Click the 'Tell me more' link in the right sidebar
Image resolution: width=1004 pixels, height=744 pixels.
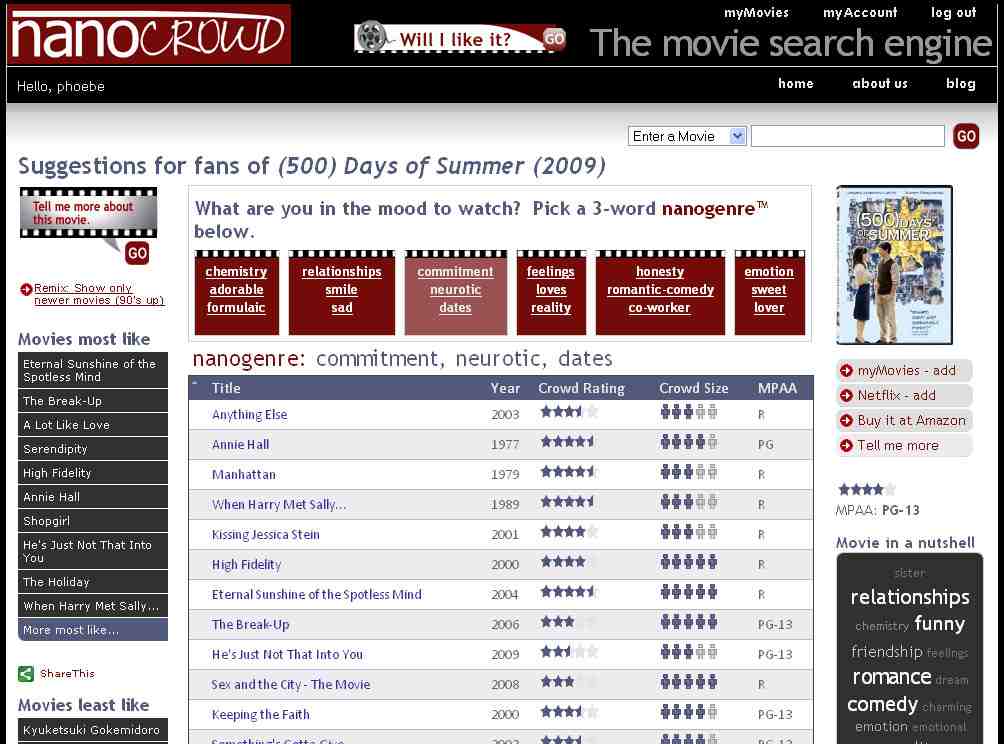[898, 446]
